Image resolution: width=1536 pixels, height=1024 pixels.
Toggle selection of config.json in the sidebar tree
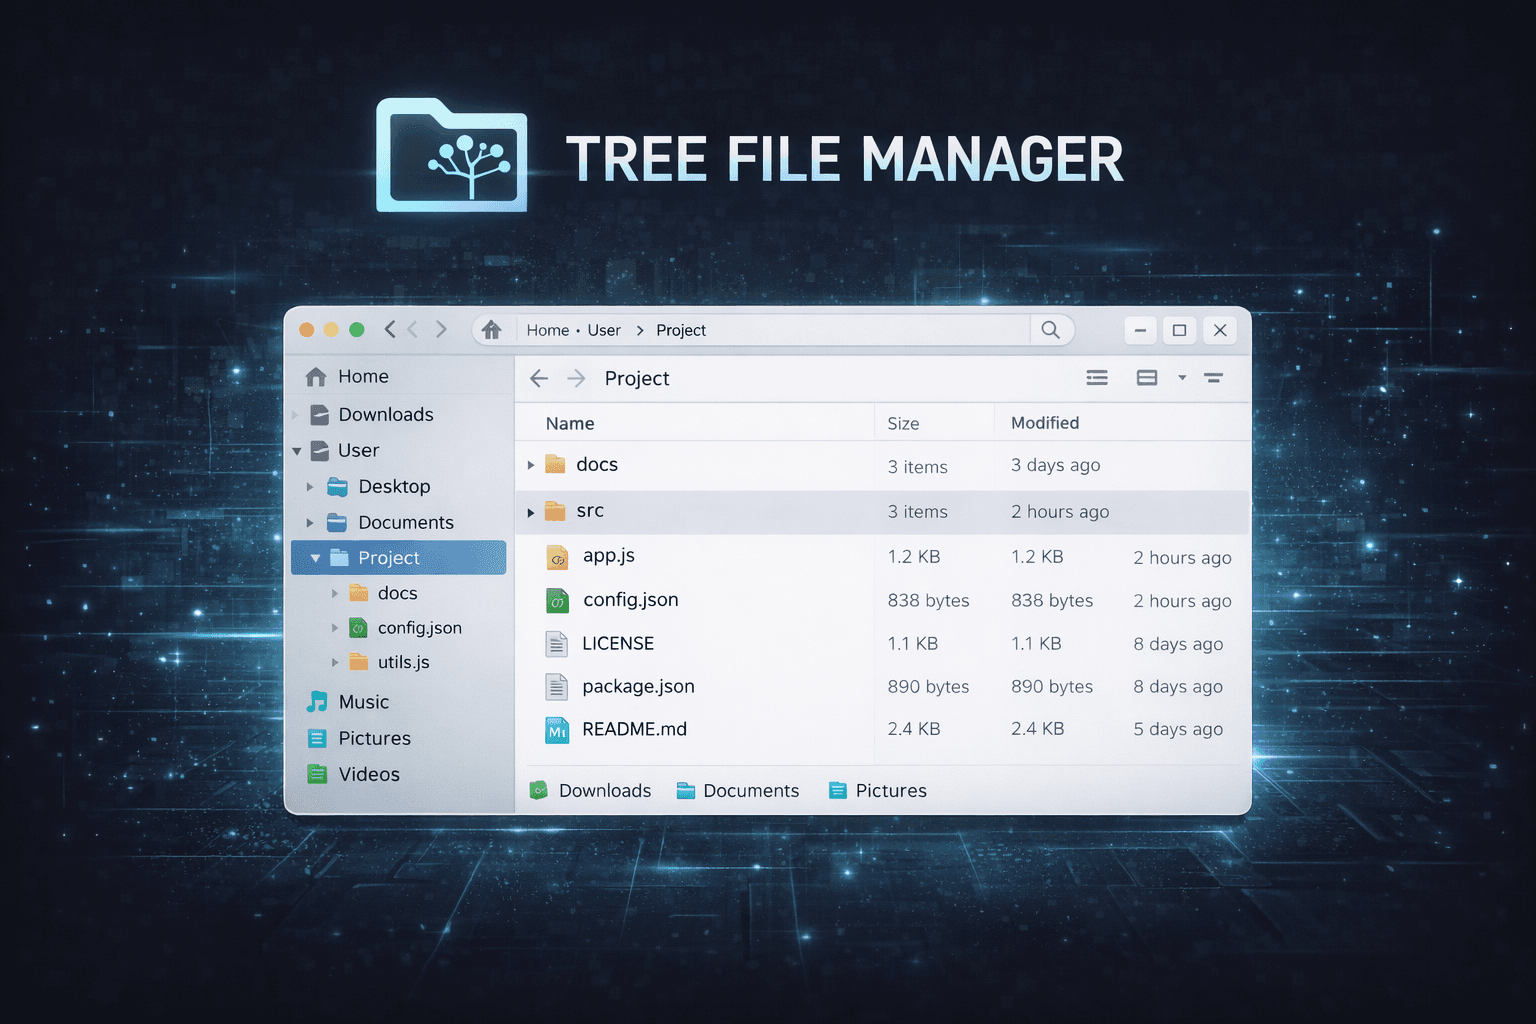419,627
